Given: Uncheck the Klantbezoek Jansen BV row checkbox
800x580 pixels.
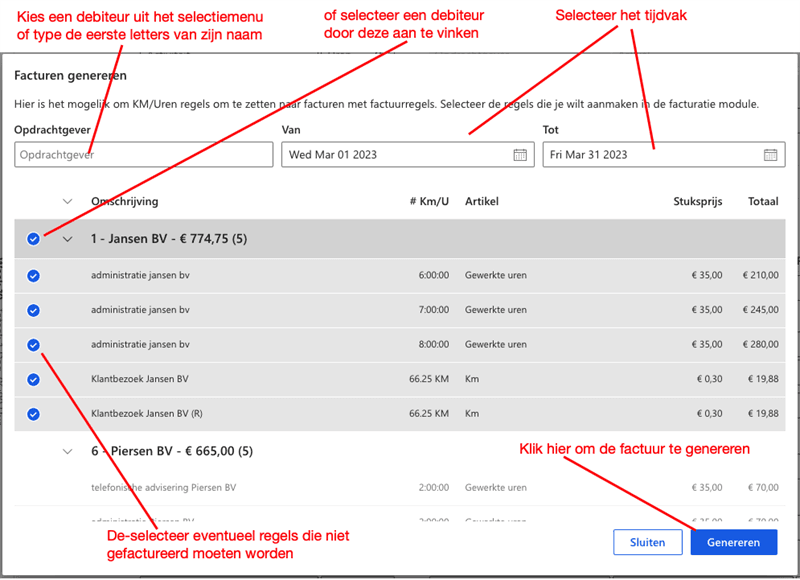Looking at the screenshot, I should pyautogui.click(x=33, y=380).
